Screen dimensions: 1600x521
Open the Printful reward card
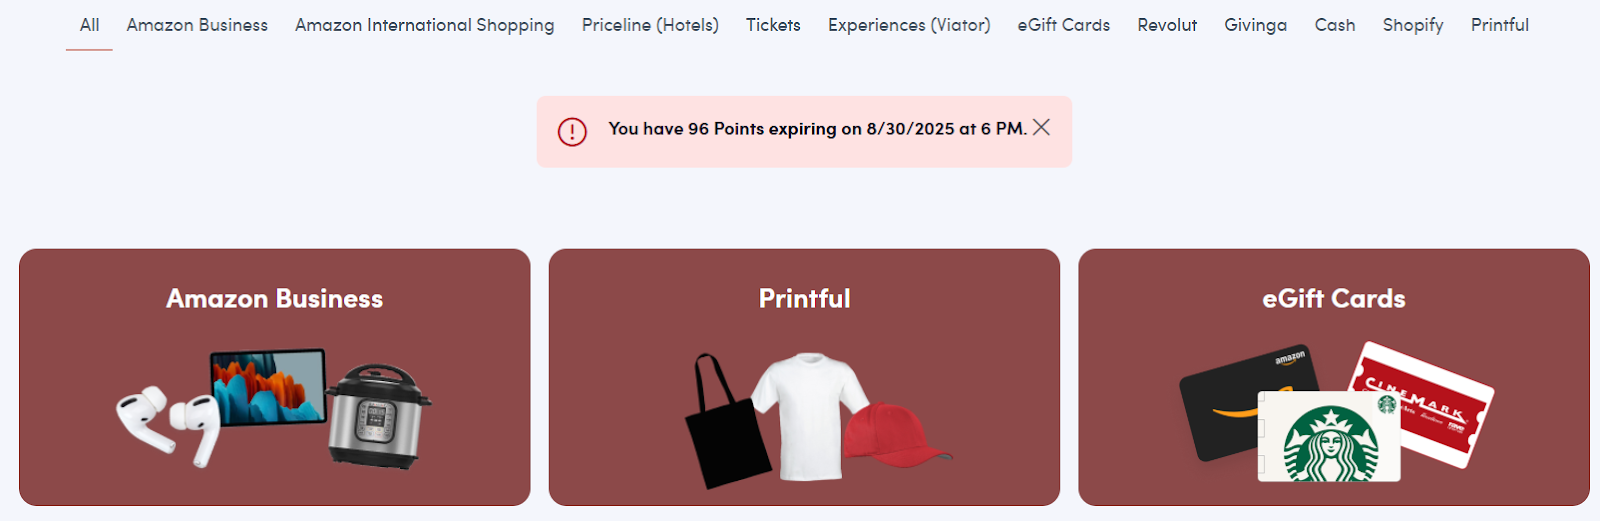tap(804, 299)
